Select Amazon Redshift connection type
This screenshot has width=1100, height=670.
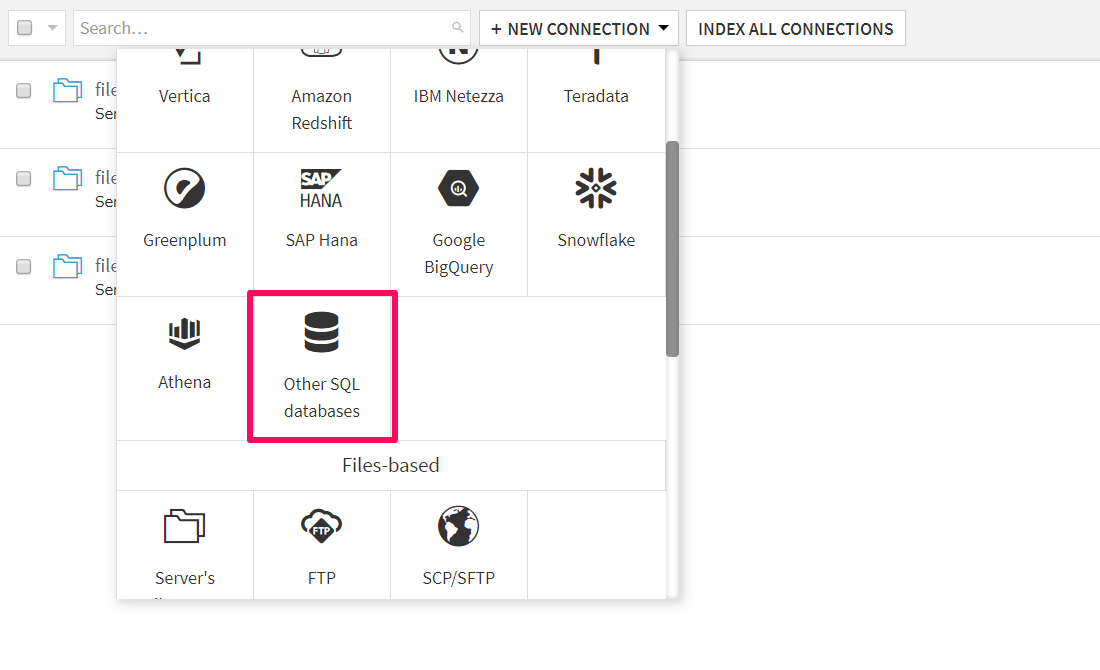point(321,100)
